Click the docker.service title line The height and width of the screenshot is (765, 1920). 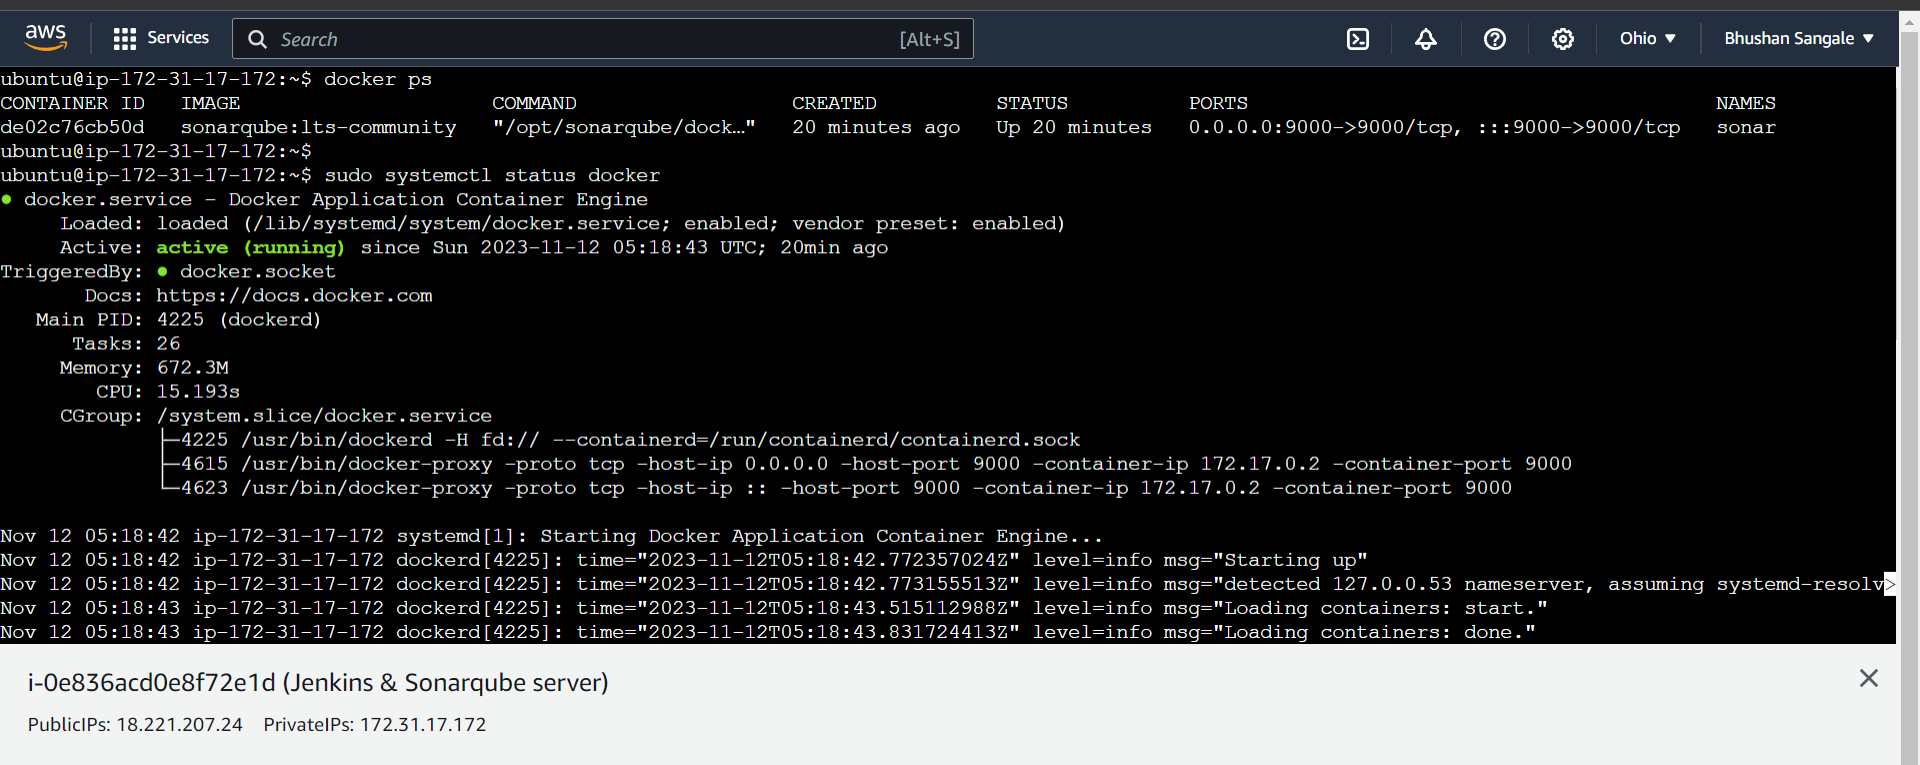[325, 200]
